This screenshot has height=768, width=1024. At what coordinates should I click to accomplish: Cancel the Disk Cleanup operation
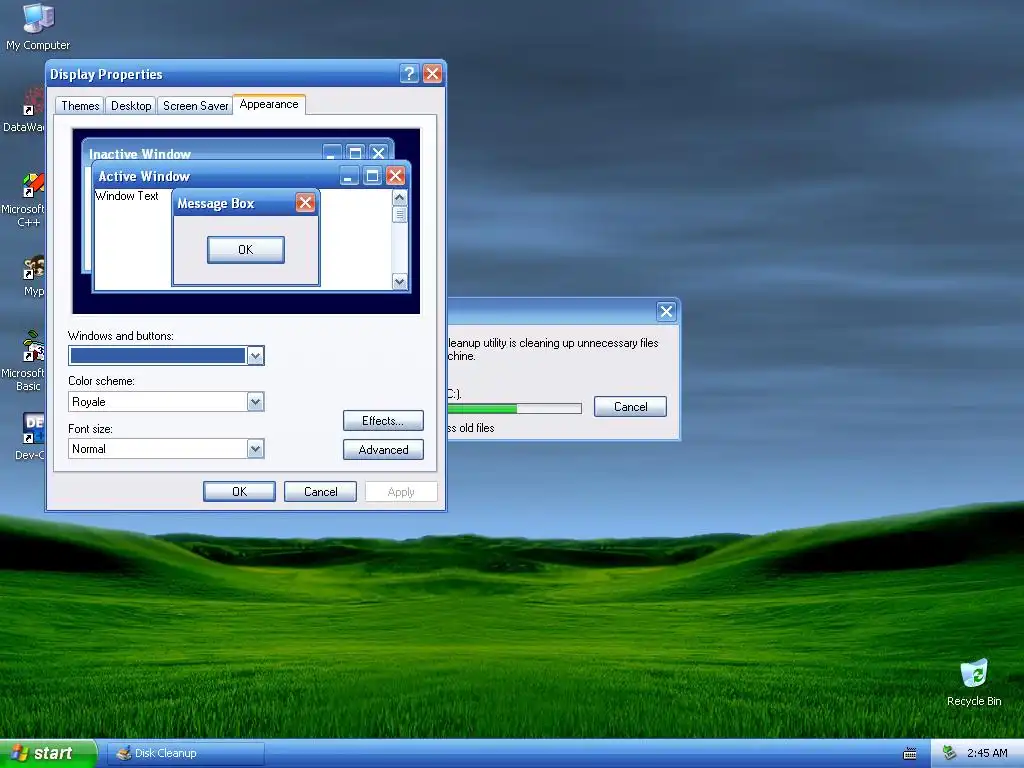tap(630, 407)
